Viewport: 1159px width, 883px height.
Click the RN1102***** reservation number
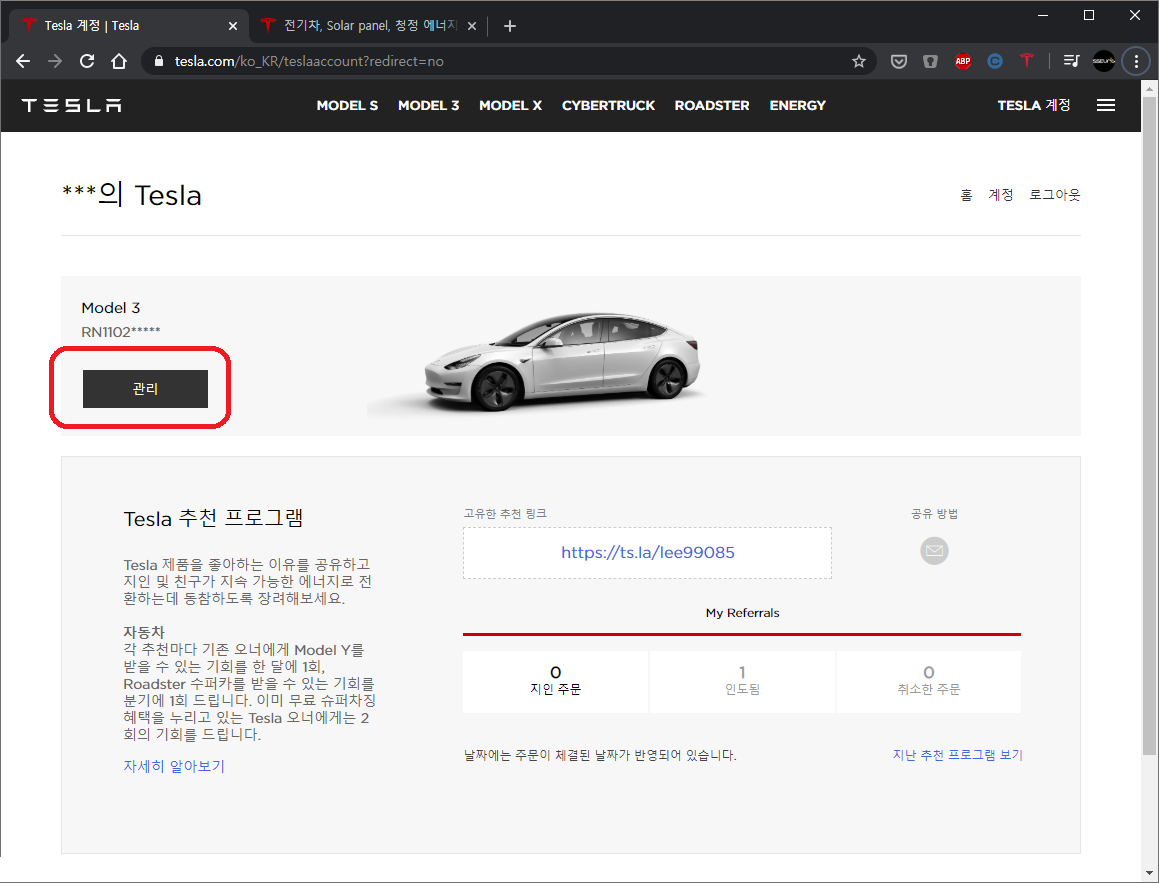pos(120,332)
